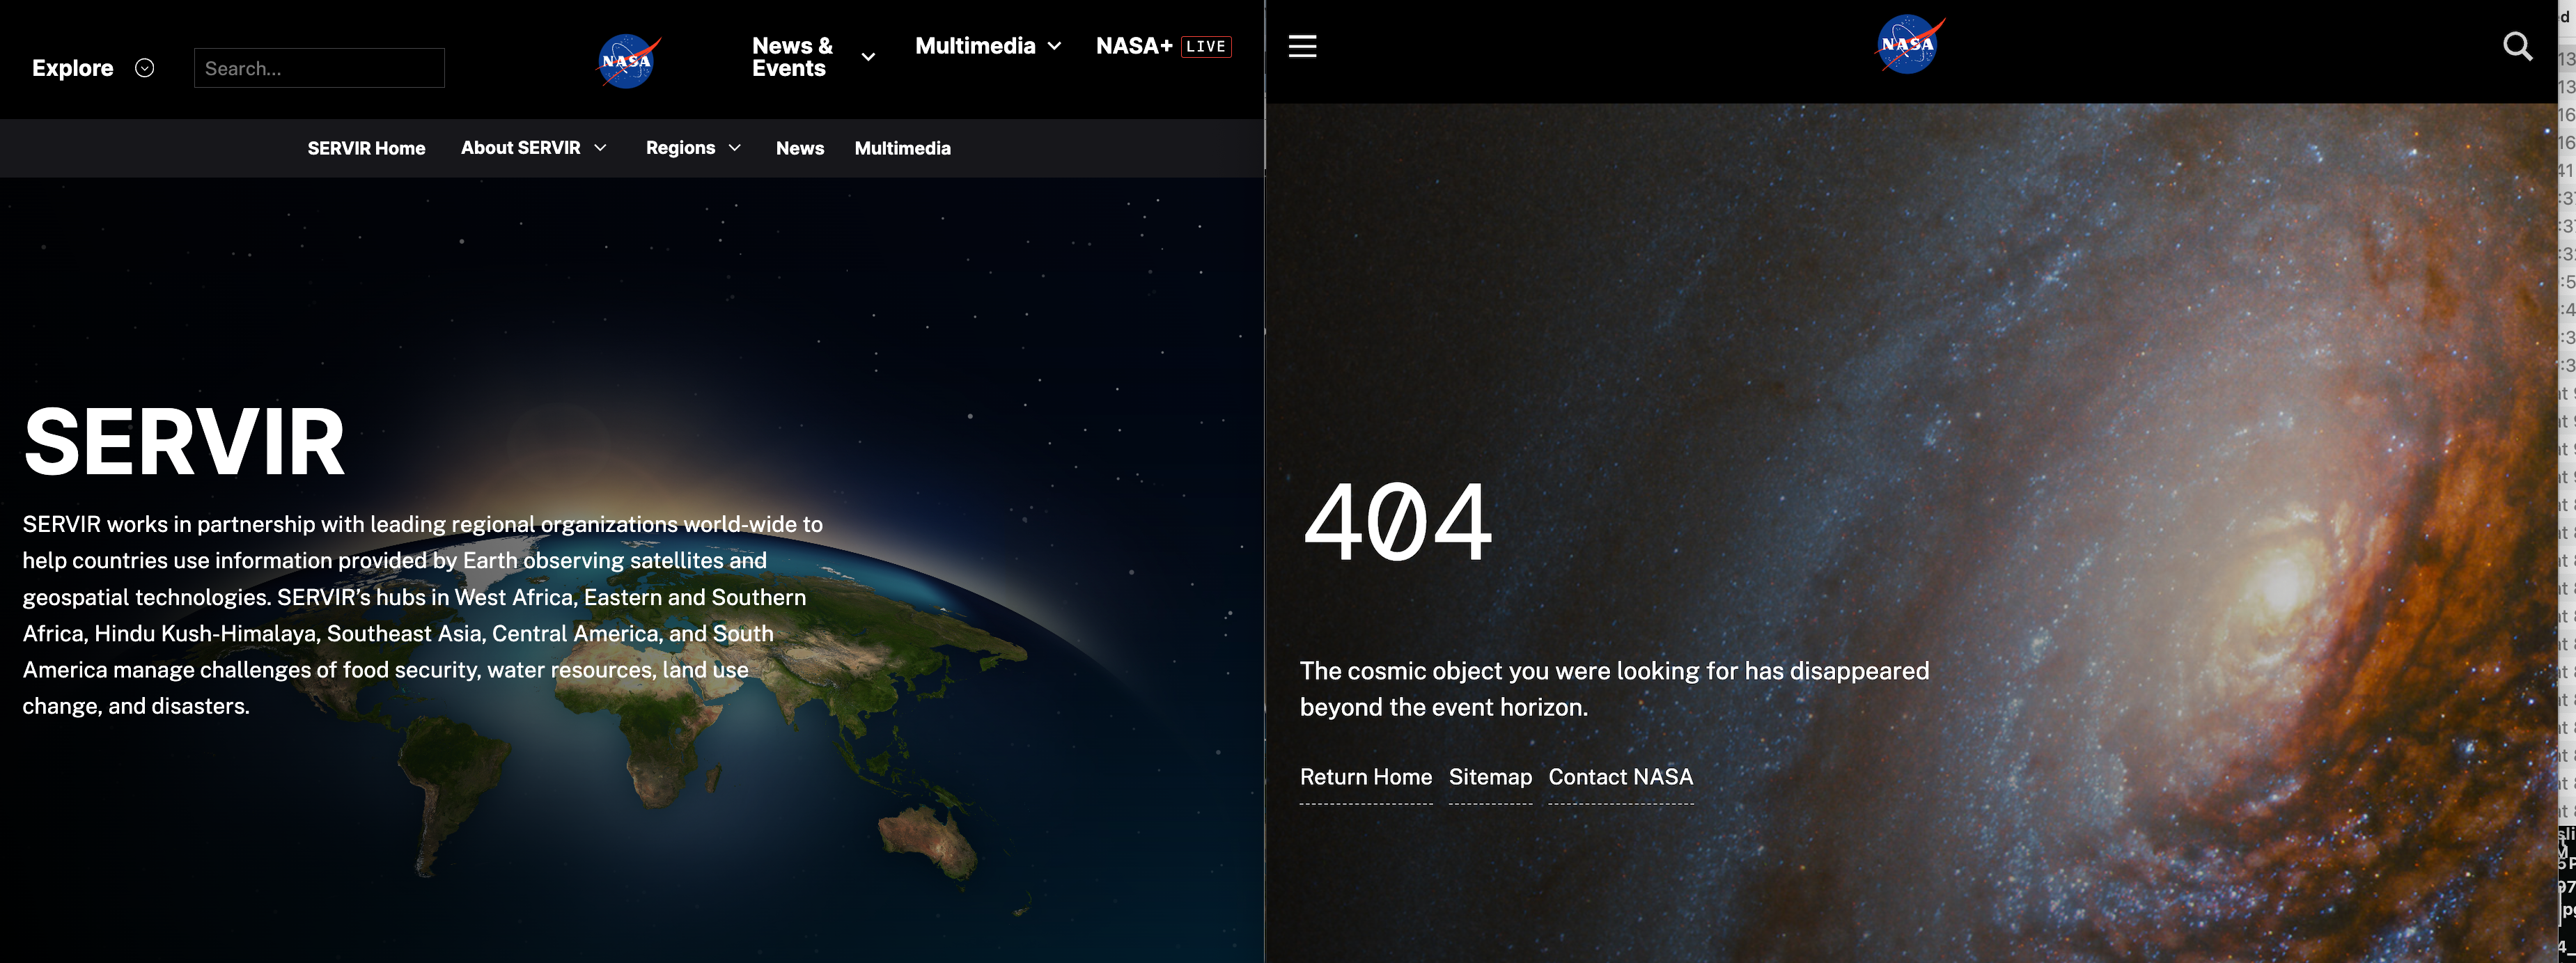This screenshot has width=2576, height=963.
Task: Select SERVIR Home in the subnavigation
Action: click(366, 147)
